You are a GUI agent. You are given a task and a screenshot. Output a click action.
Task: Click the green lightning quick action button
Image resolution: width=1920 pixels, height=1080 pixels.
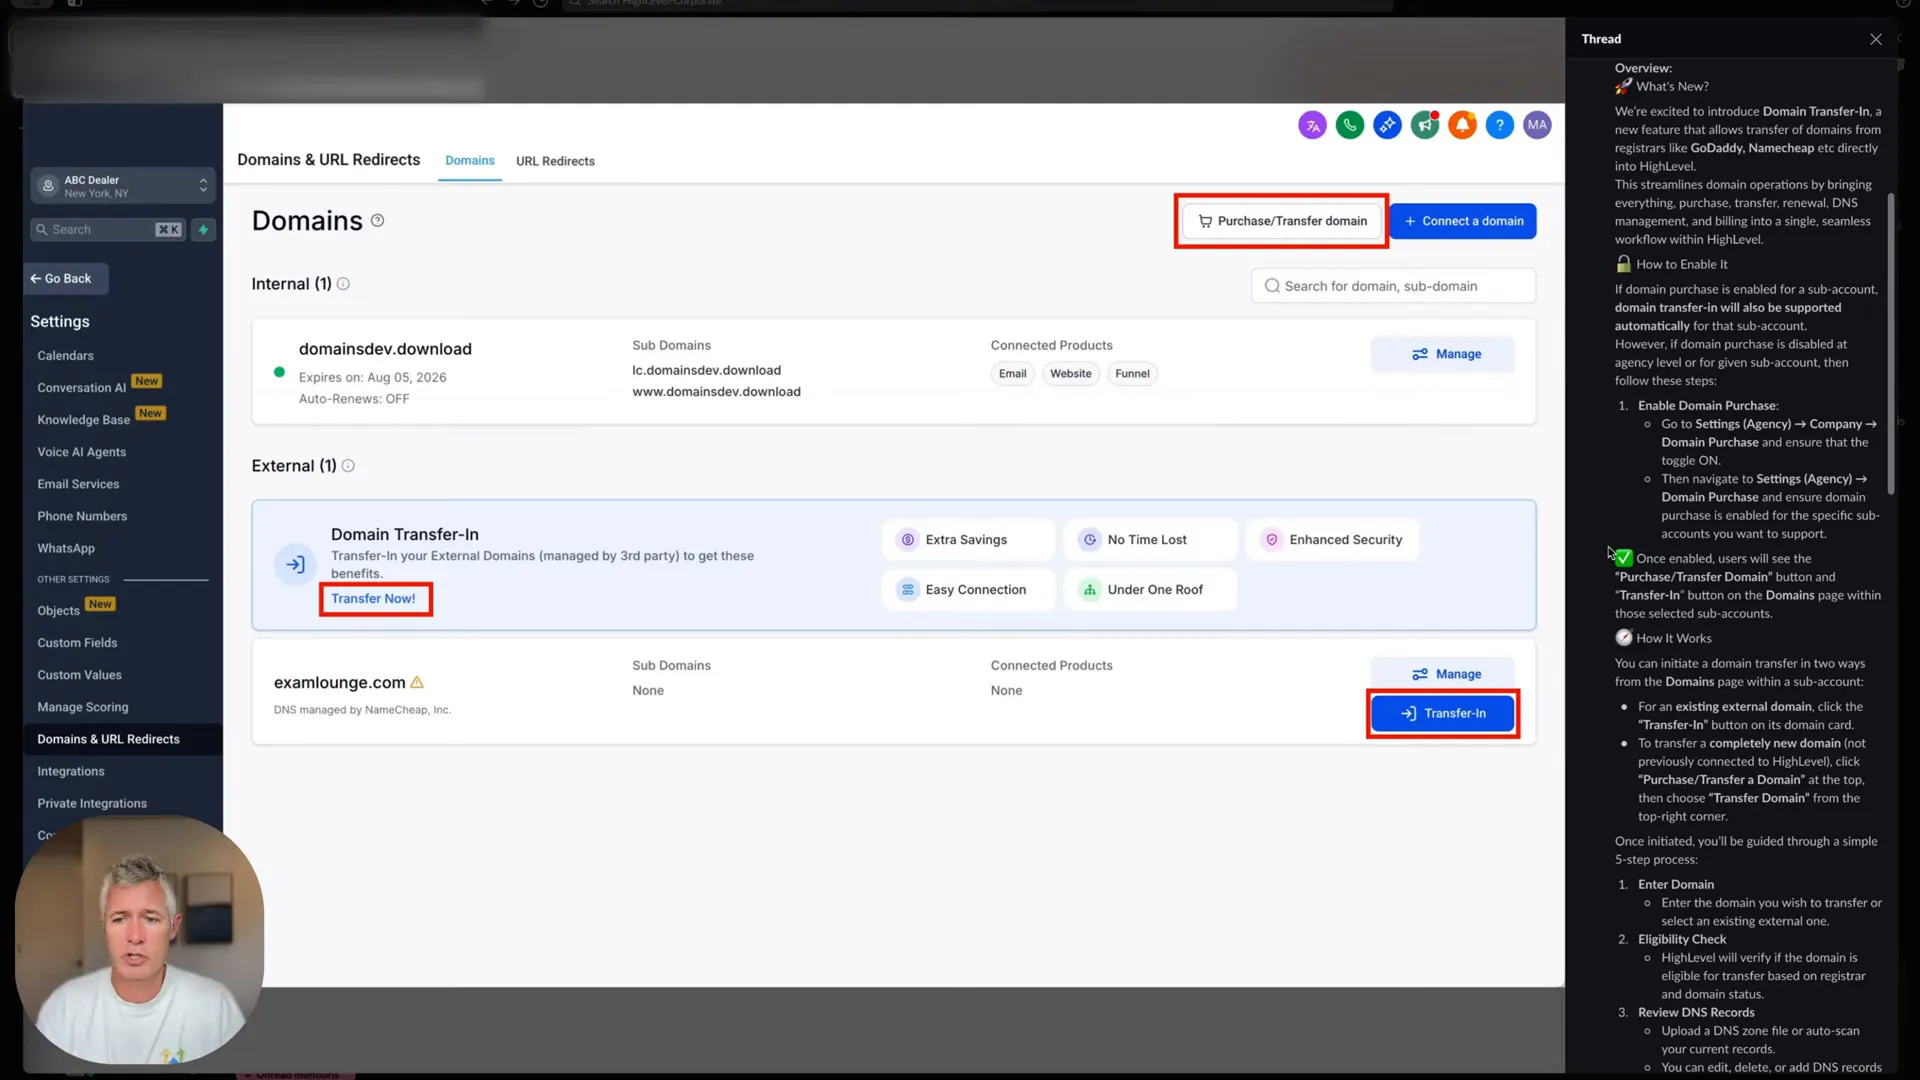[203, 230]
